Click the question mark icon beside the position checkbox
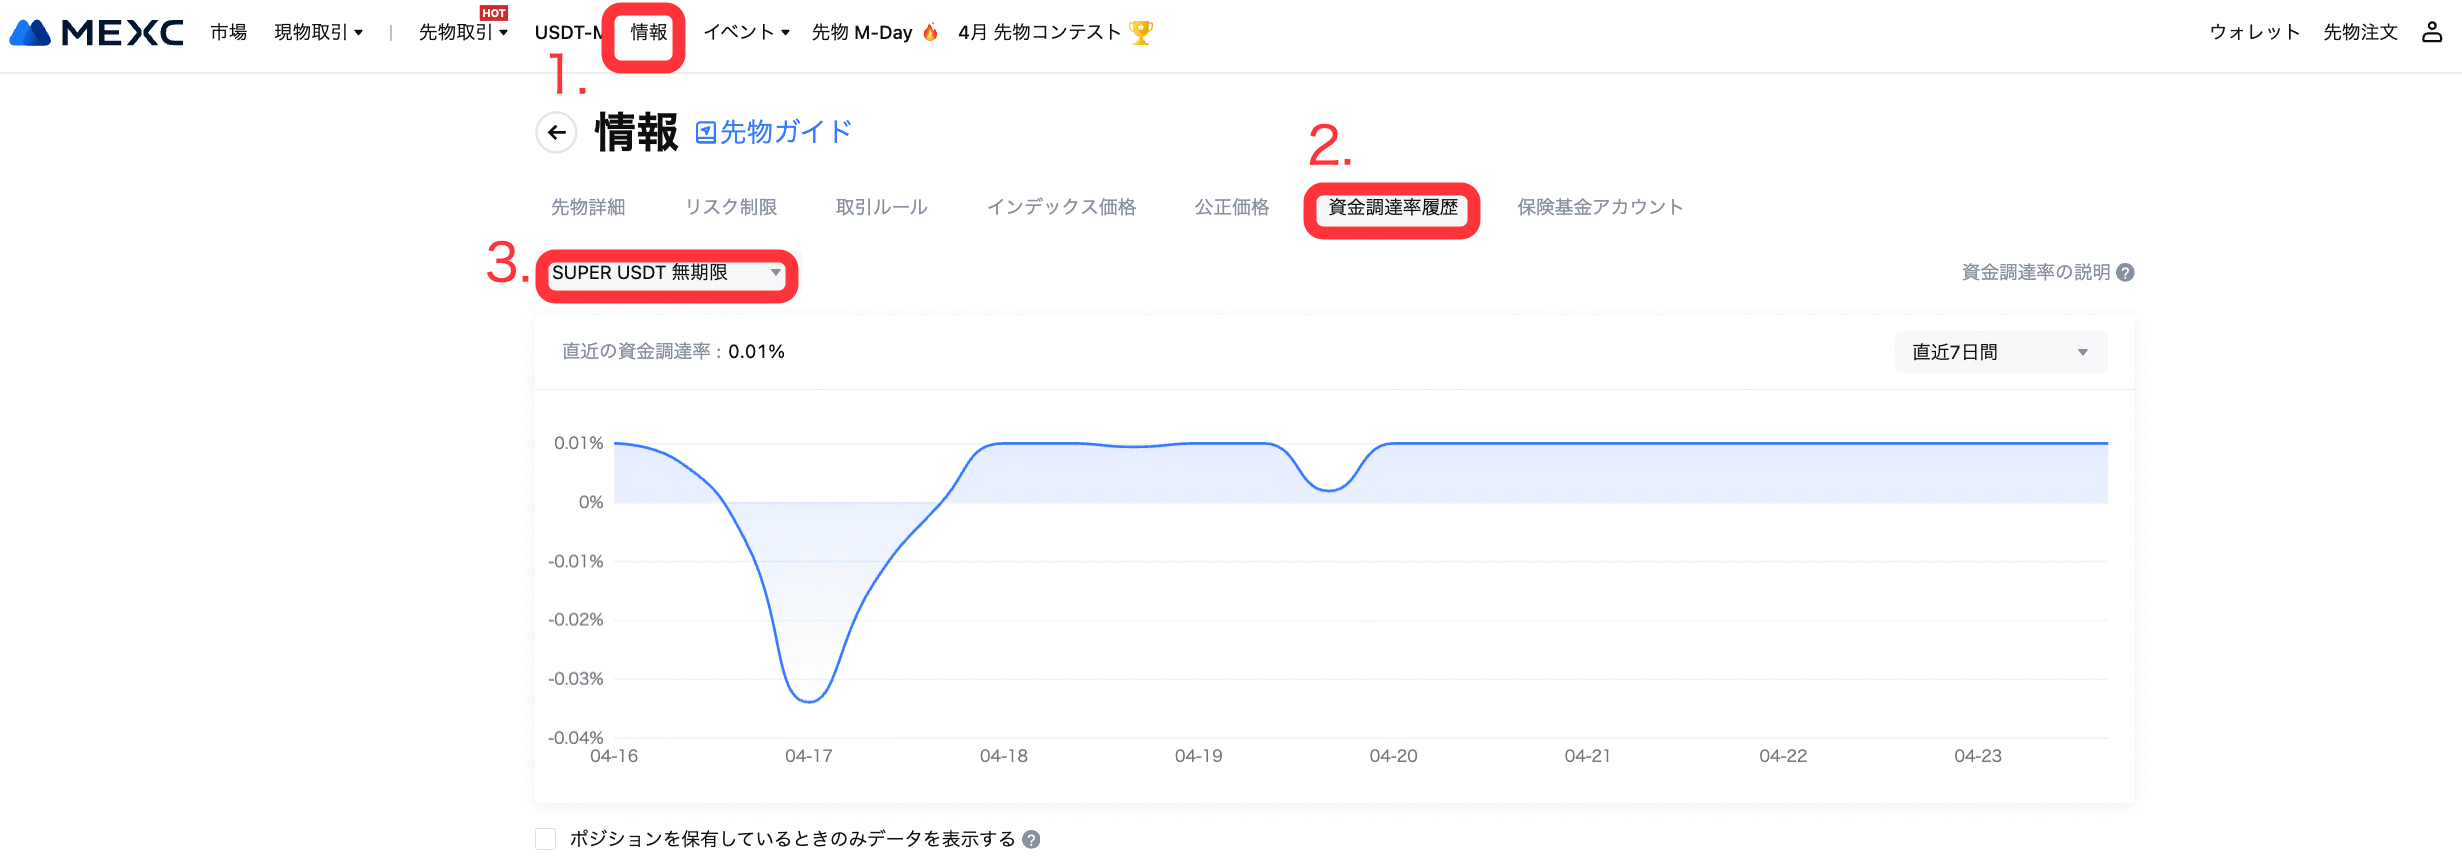 point(1031,839)
